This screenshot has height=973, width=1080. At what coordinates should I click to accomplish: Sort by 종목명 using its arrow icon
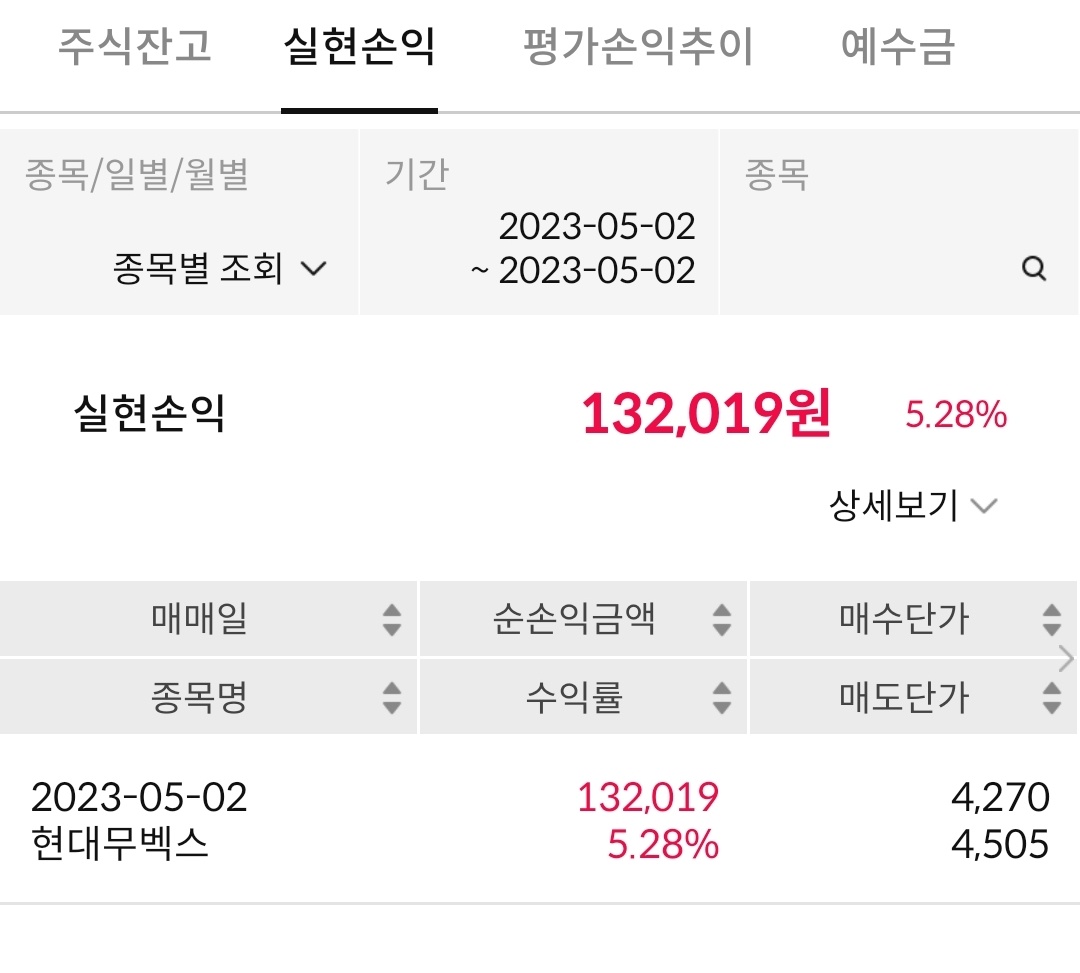pyautogui.click(x=392, y=698)
